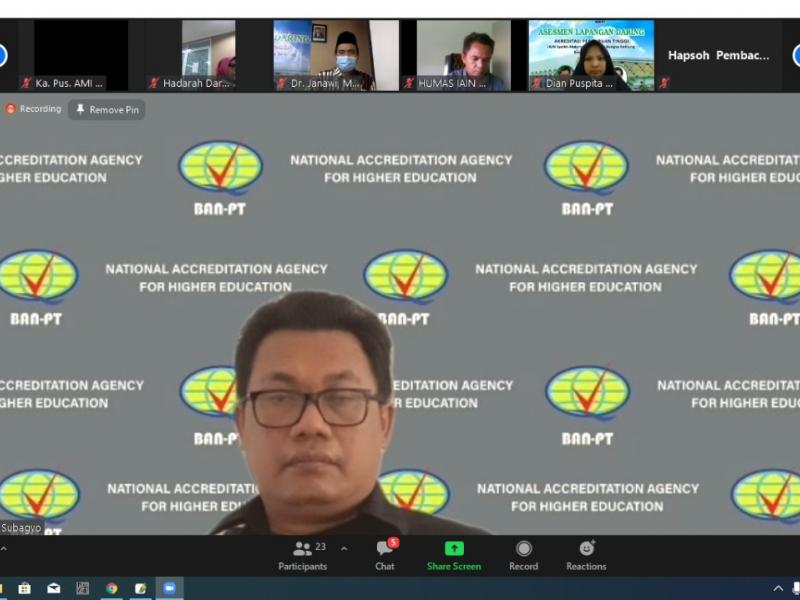
Task: Click the red Recording indicator
Action: (x=34, y=109)
